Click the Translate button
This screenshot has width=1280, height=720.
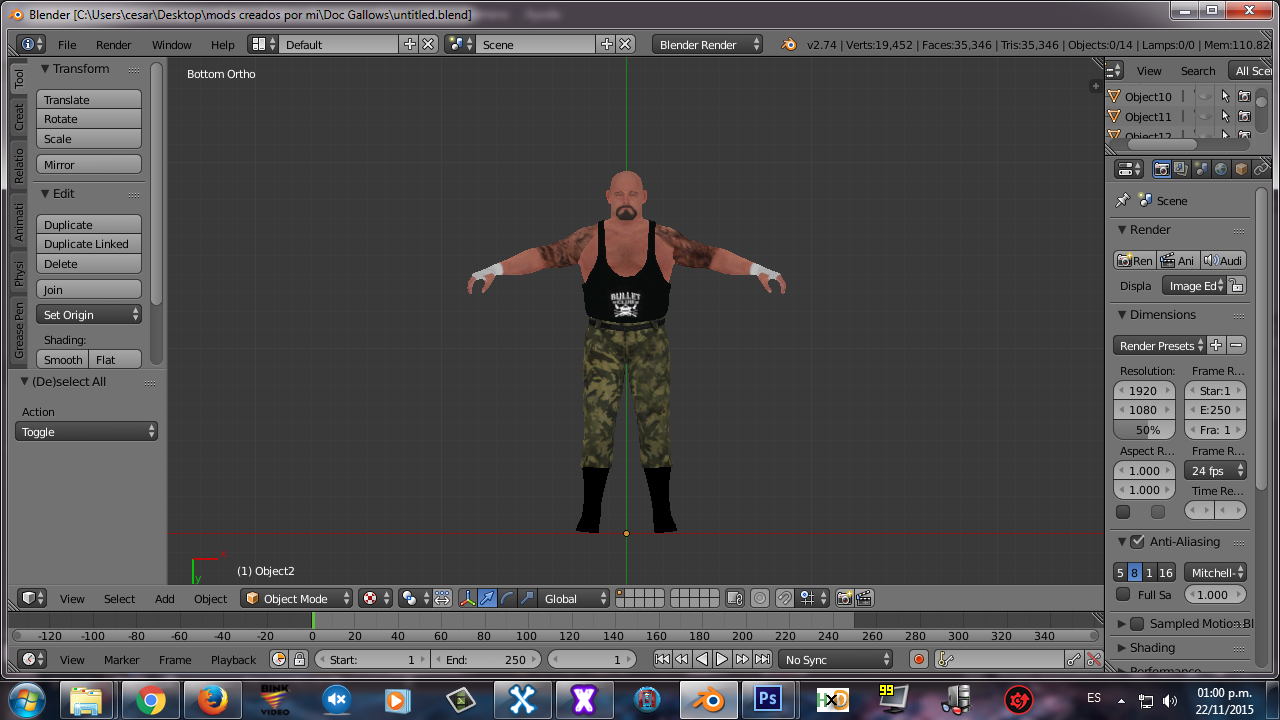click(89, 99)
